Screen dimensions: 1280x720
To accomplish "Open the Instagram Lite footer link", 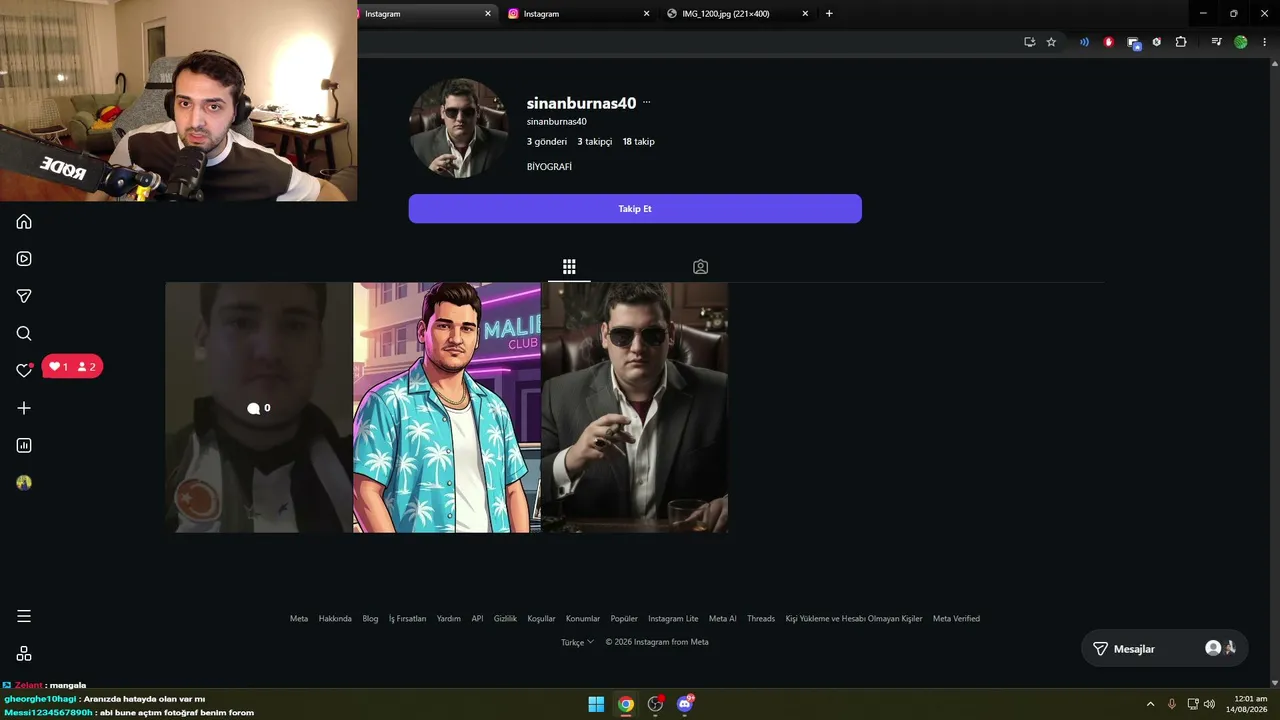I will (x=673, y=619).
